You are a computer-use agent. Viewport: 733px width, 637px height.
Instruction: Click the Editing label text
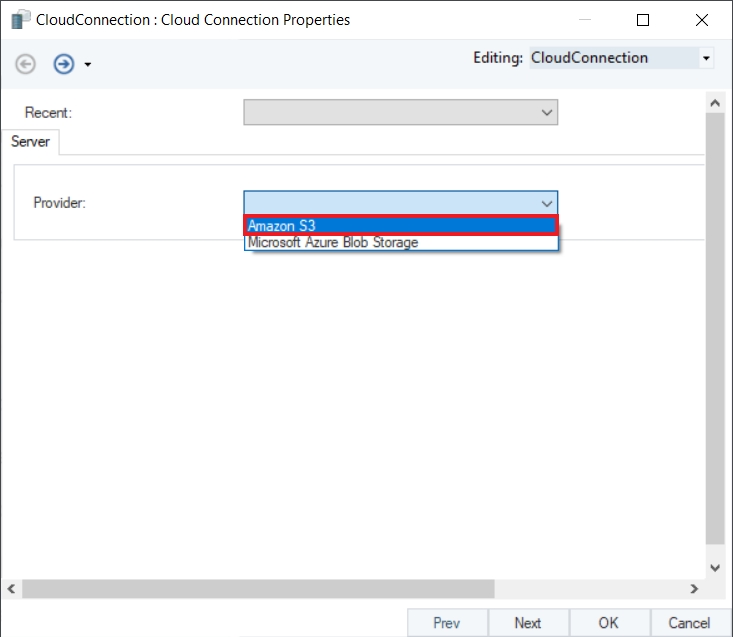[498, 57]
